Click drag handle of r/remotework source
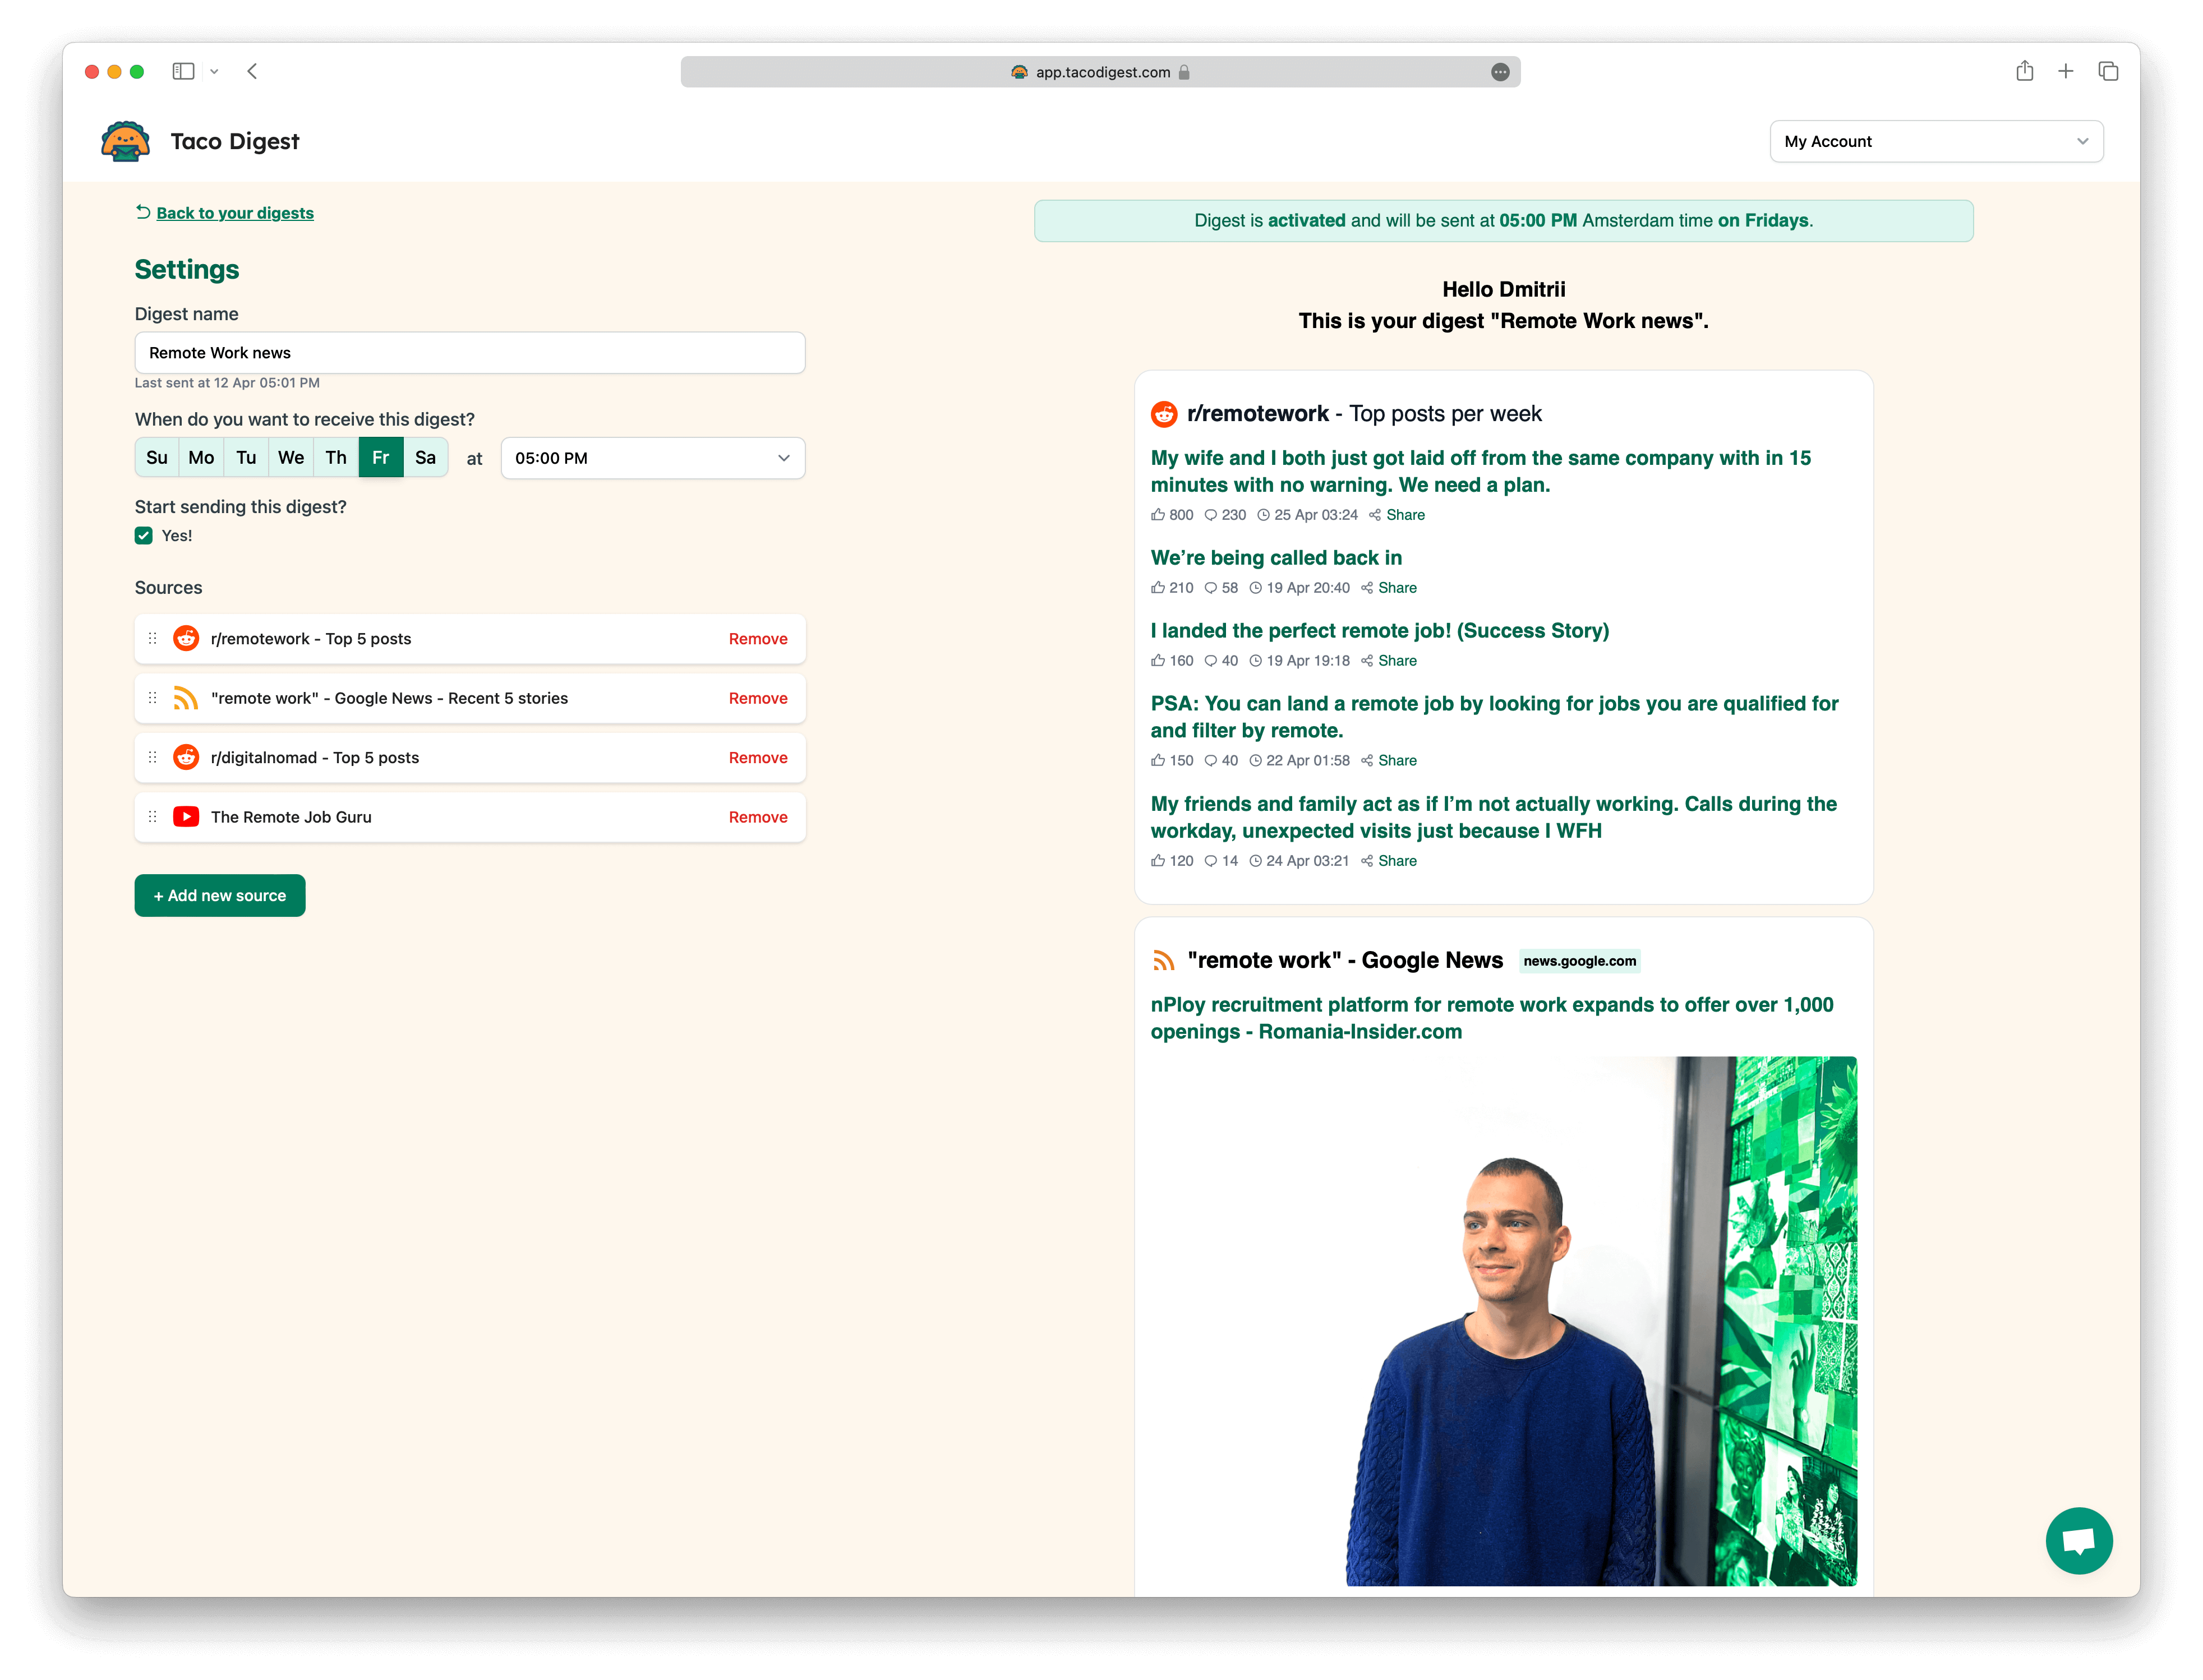Image resolution: width=2203 pixels, height=1680 pixels. 153,638
